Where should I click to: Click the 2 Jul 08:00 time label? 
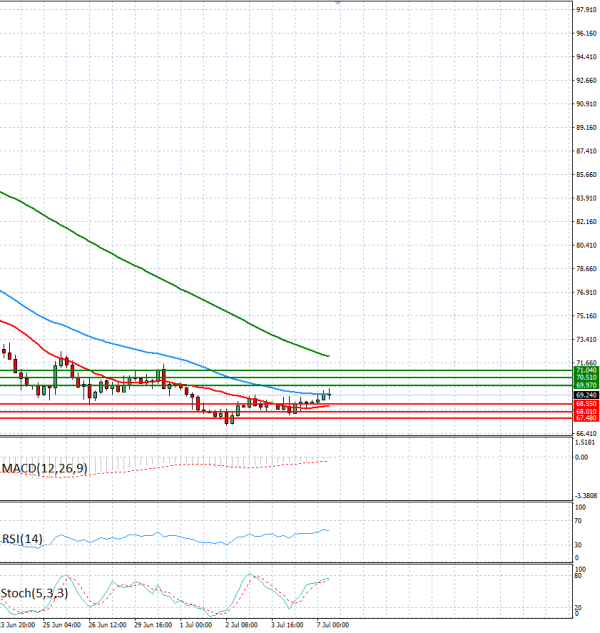241,625
